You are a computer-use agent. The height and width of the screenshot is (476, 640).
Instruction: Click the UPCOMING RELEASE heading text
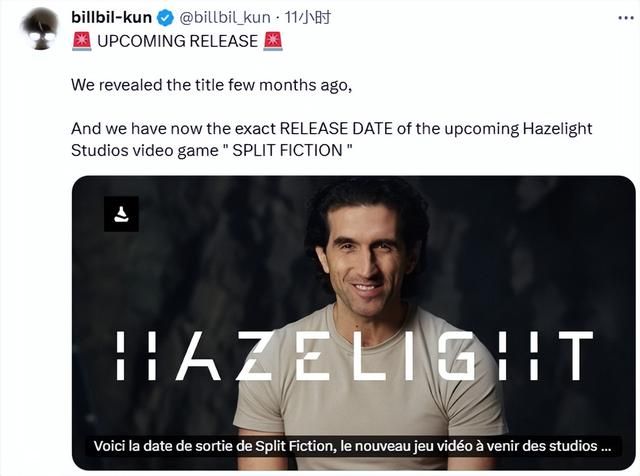[x=177, y=41]
